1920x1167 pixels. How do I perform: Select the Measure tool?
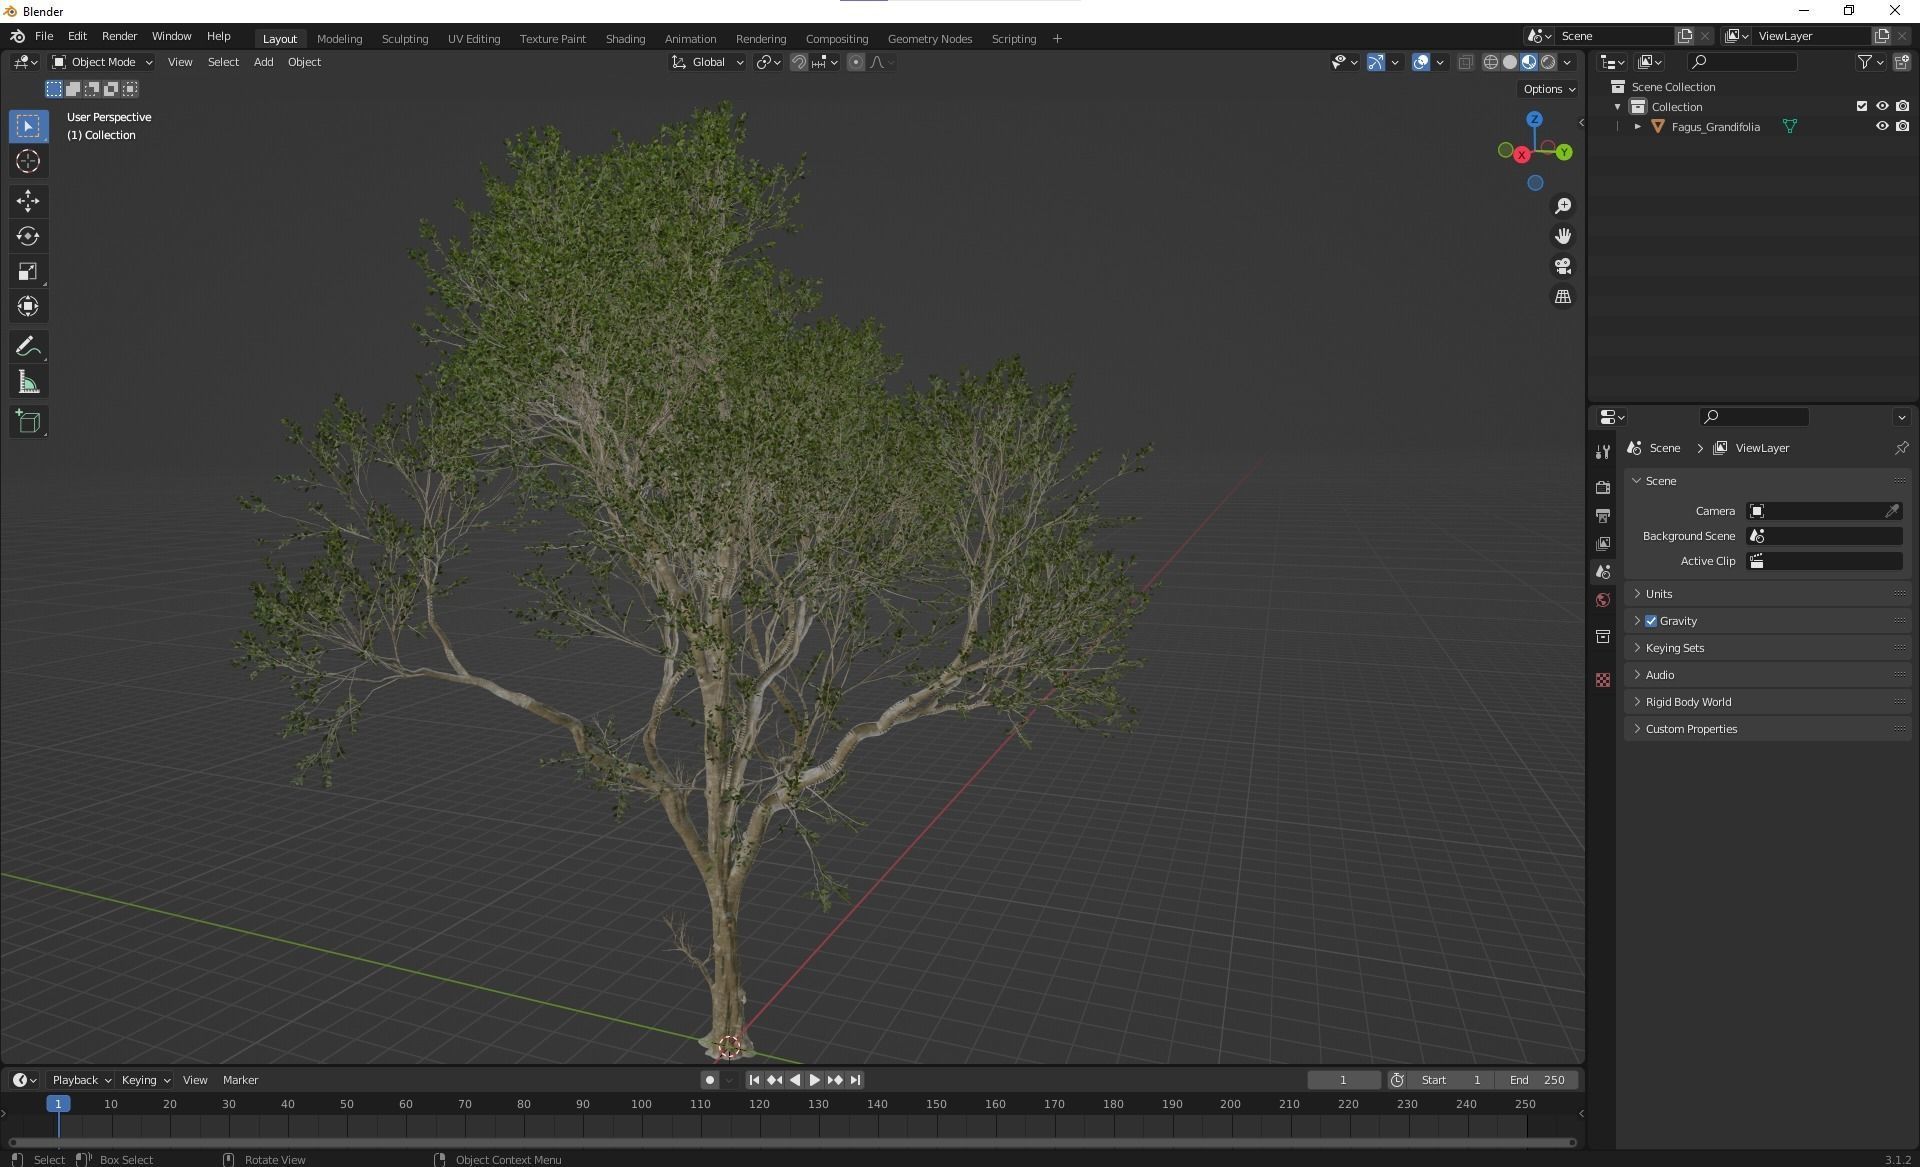28,383
